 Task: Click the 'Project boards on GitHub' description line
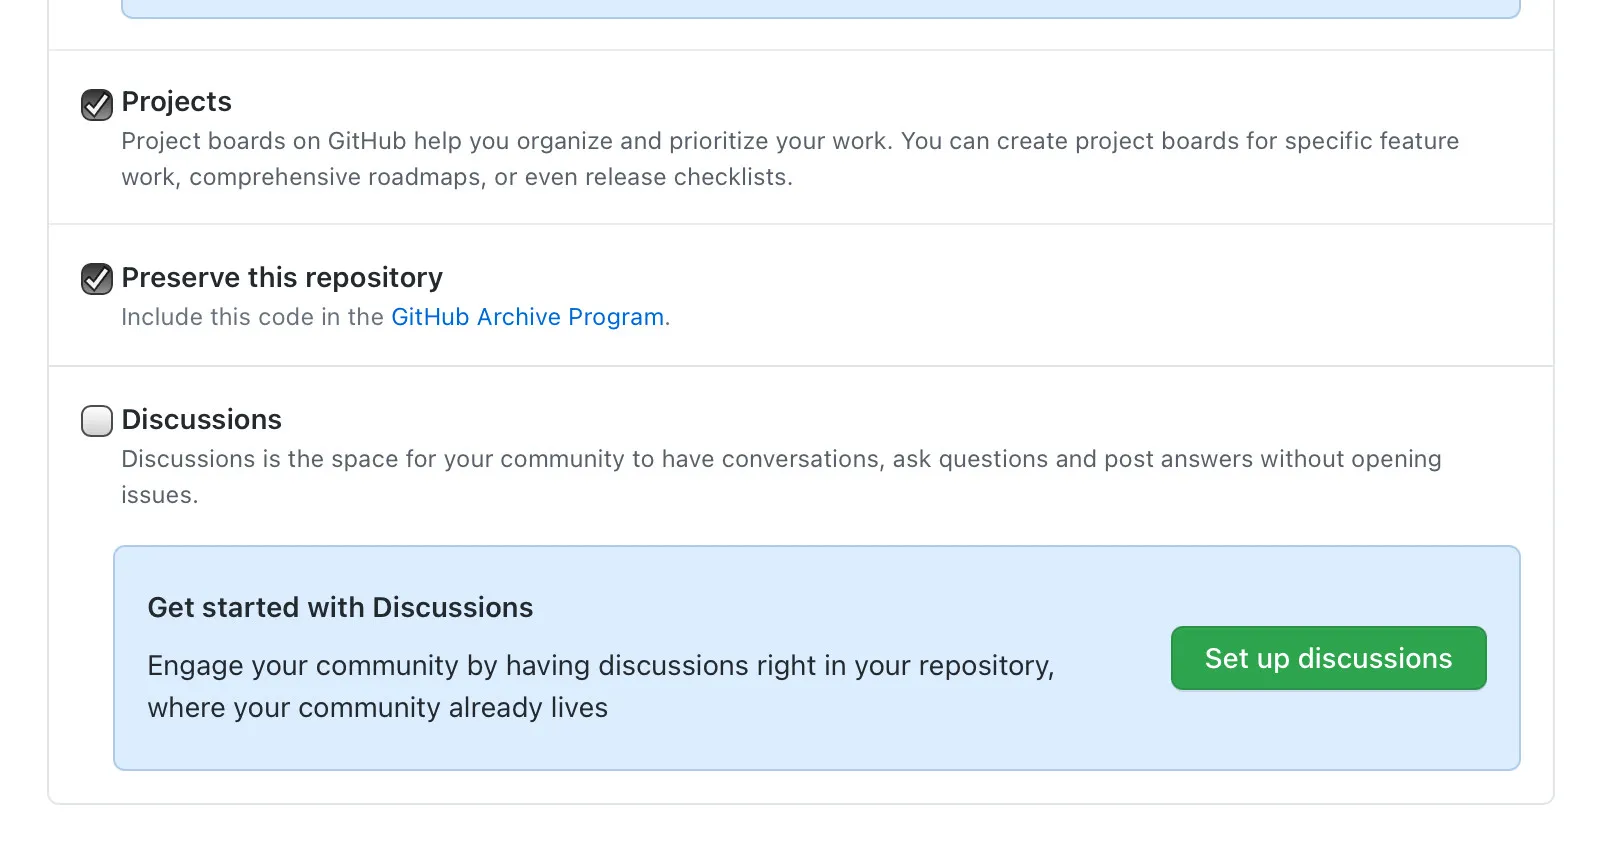point(500,141)
